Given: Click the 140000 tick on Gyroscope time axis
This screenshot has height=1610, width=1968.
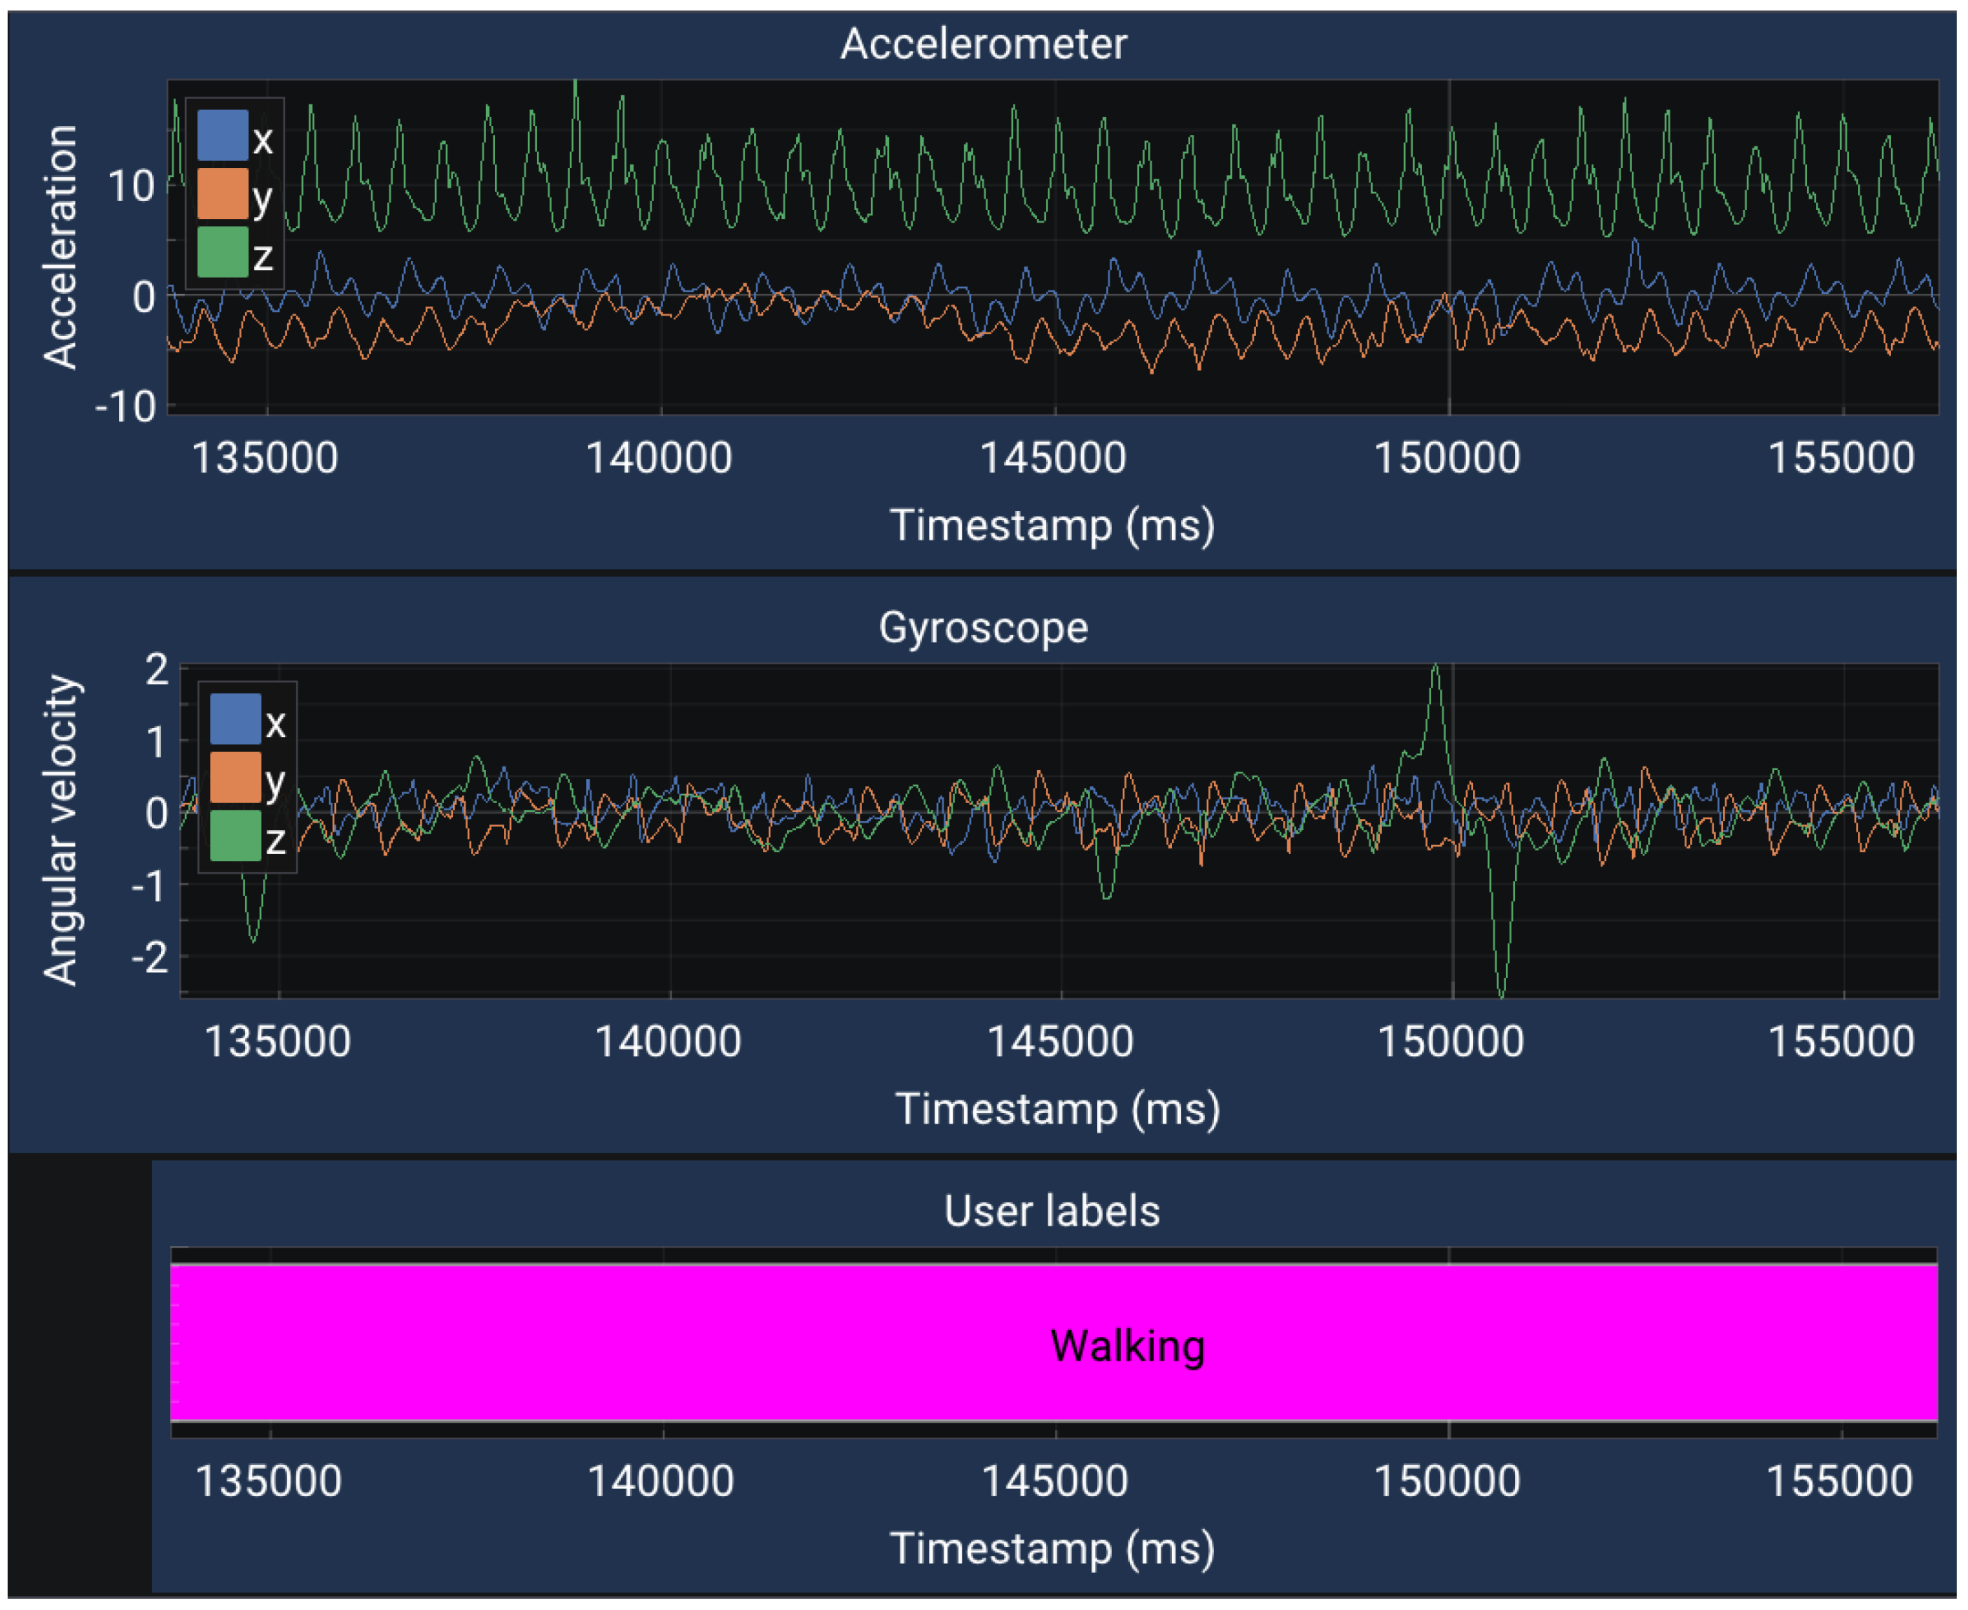Looking at the screenshot, I should click(x=668, y=1042).
